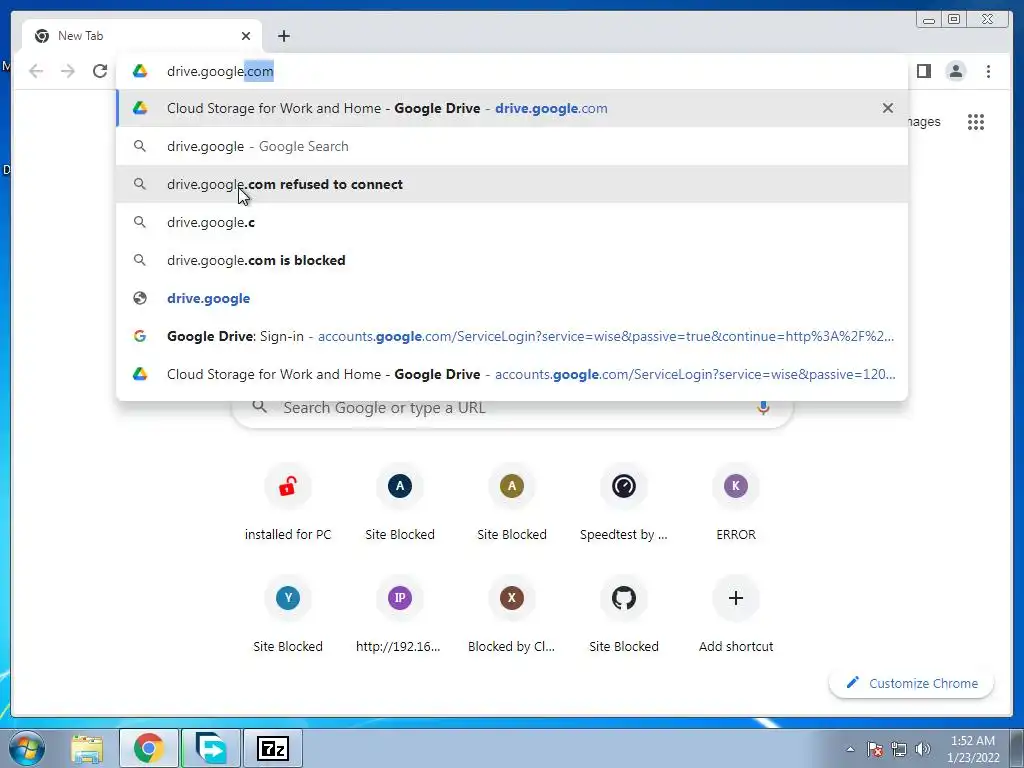This screenshot has width=1024, height=768.
Task: Open the Google apps grid icon
Action: coord(976,122)
